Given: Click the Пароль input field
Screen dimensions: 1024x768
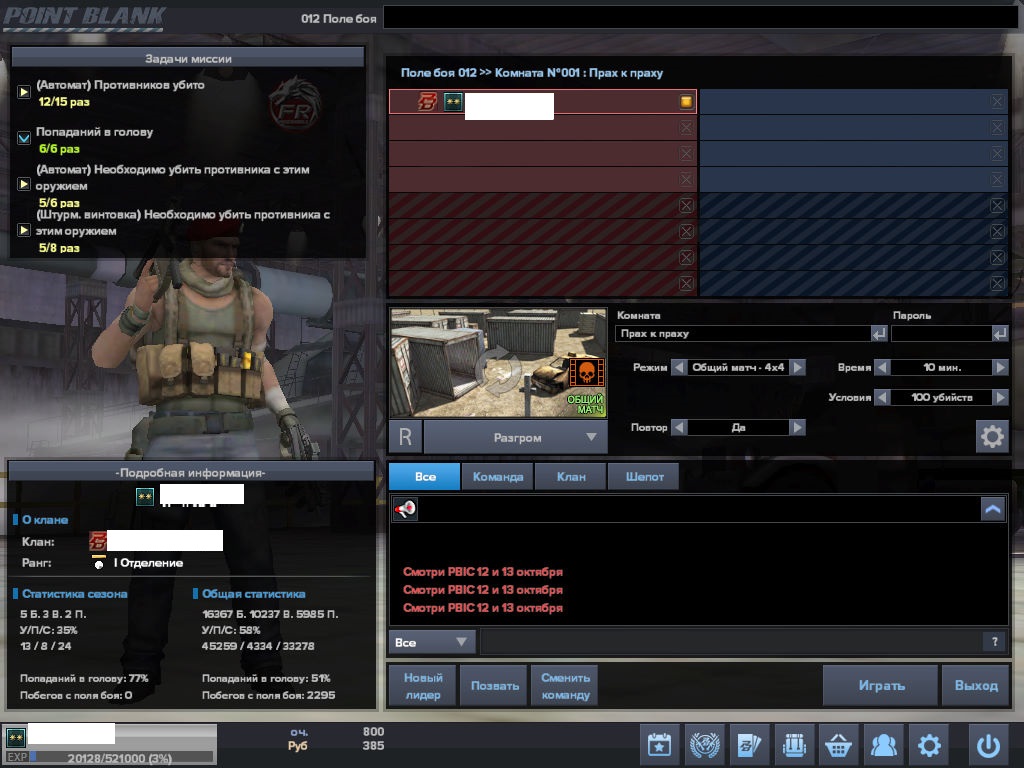Looking at the screenshot, I should [942, 334].
